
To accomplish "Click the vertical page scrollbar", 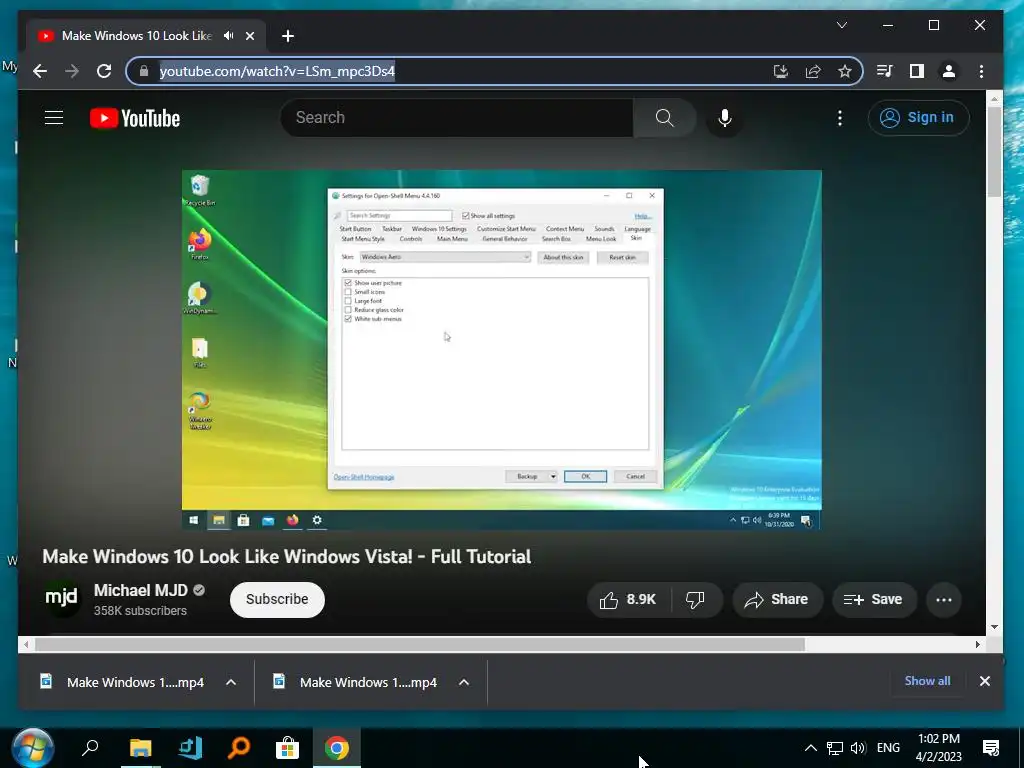I will [x=994, y=152].
